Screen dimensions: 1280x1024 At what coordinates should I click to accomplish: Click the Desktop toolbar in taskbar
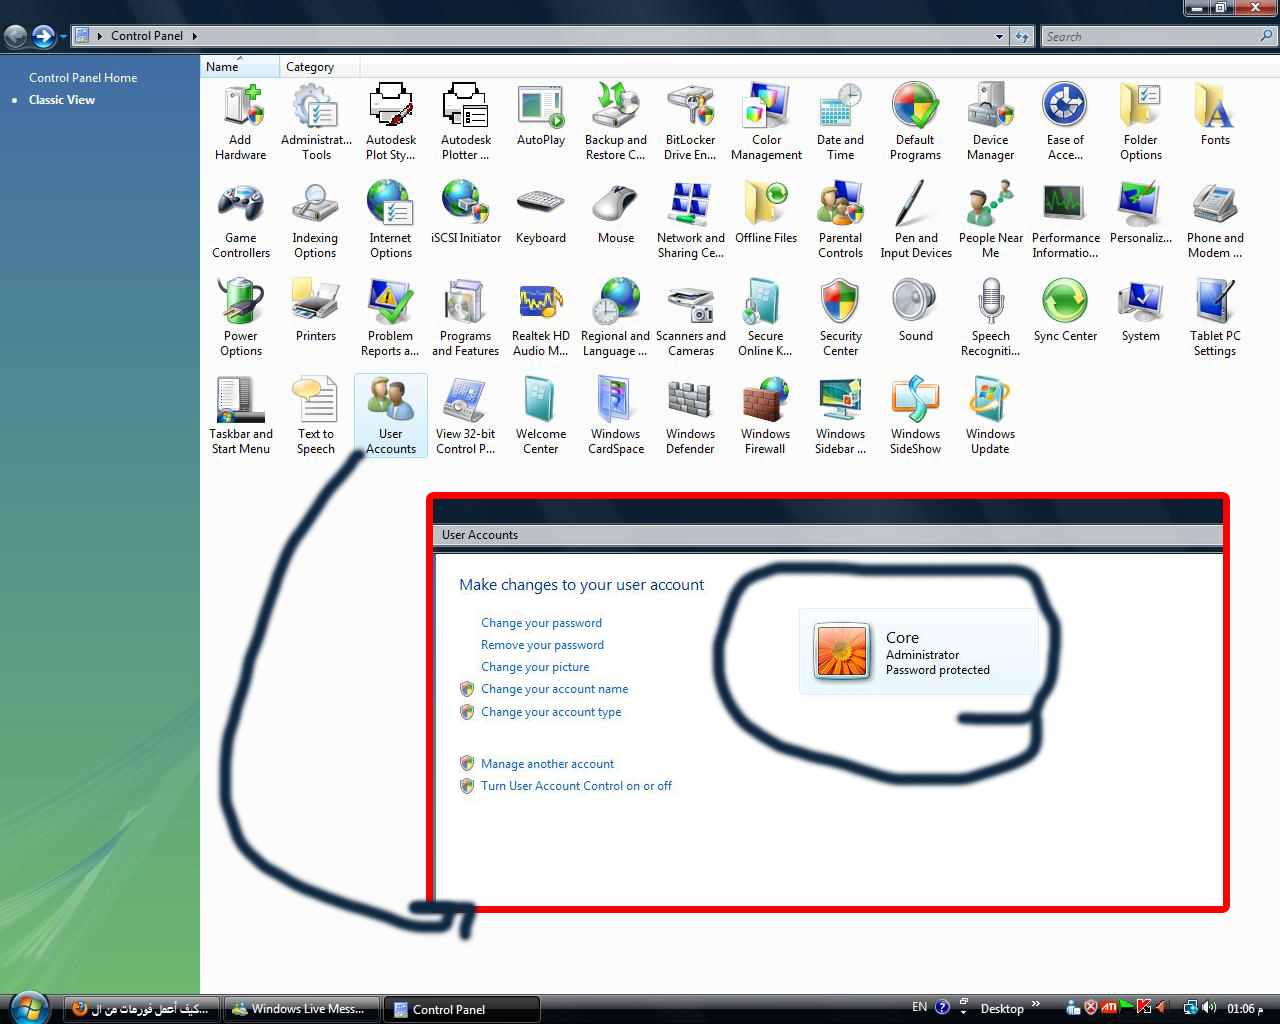[1002, 1008]
